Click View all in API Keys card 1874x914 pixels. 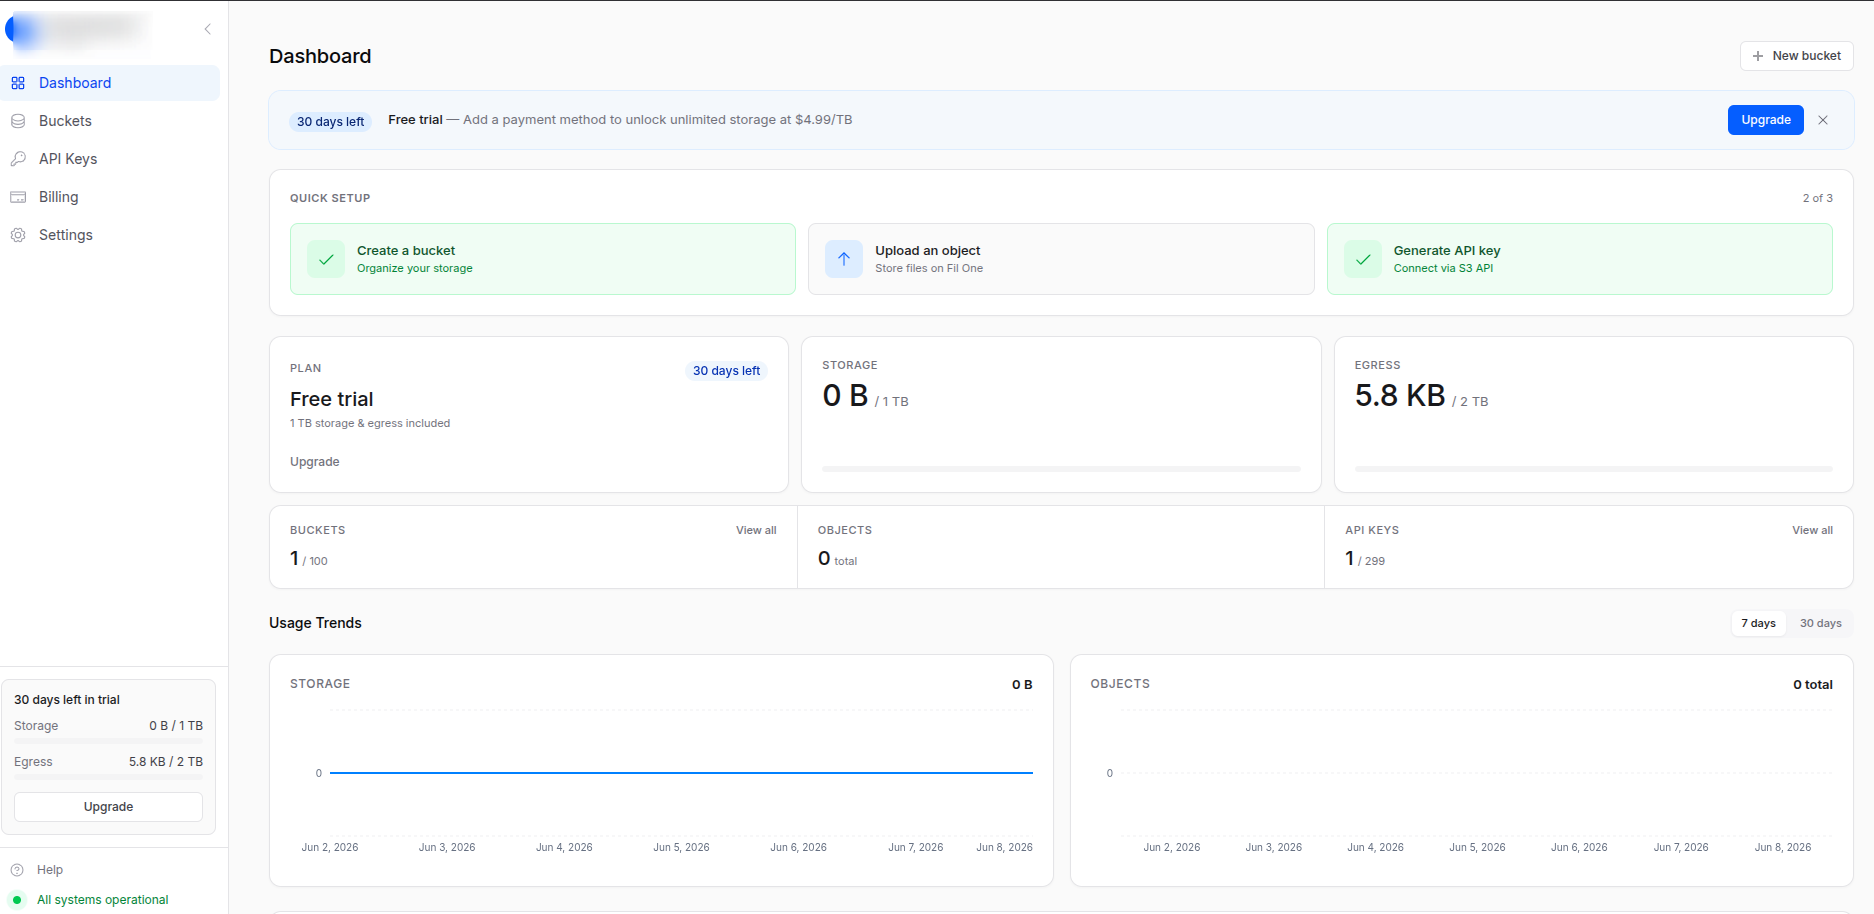pos(1812,530)
